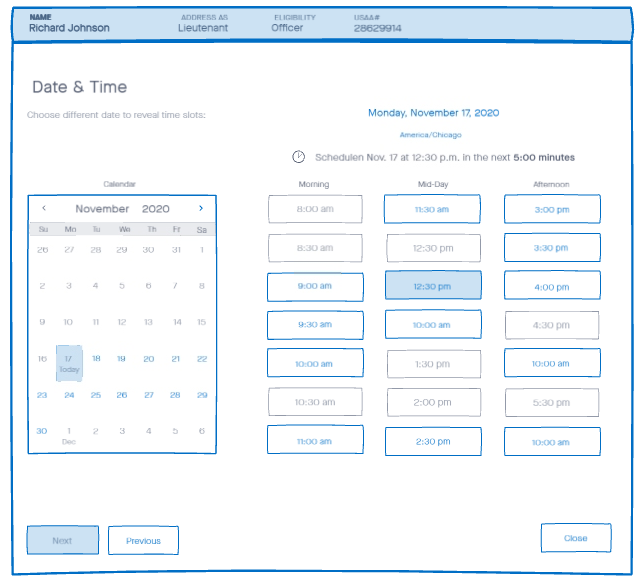Choose the 2:30 pm slot
637x584 pixels.
click(433, 441)
